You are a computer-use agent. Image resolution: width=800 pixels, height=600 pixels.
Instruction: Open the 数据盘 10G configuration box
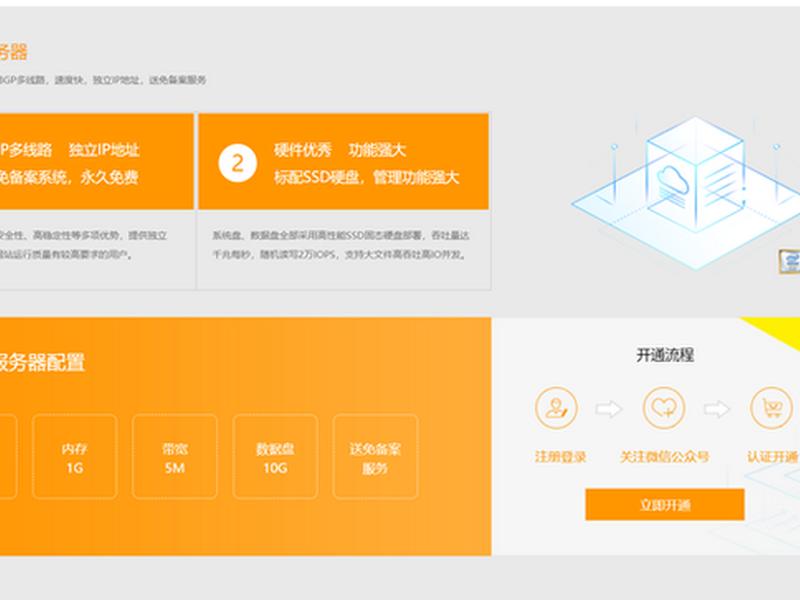pos(275,457)
